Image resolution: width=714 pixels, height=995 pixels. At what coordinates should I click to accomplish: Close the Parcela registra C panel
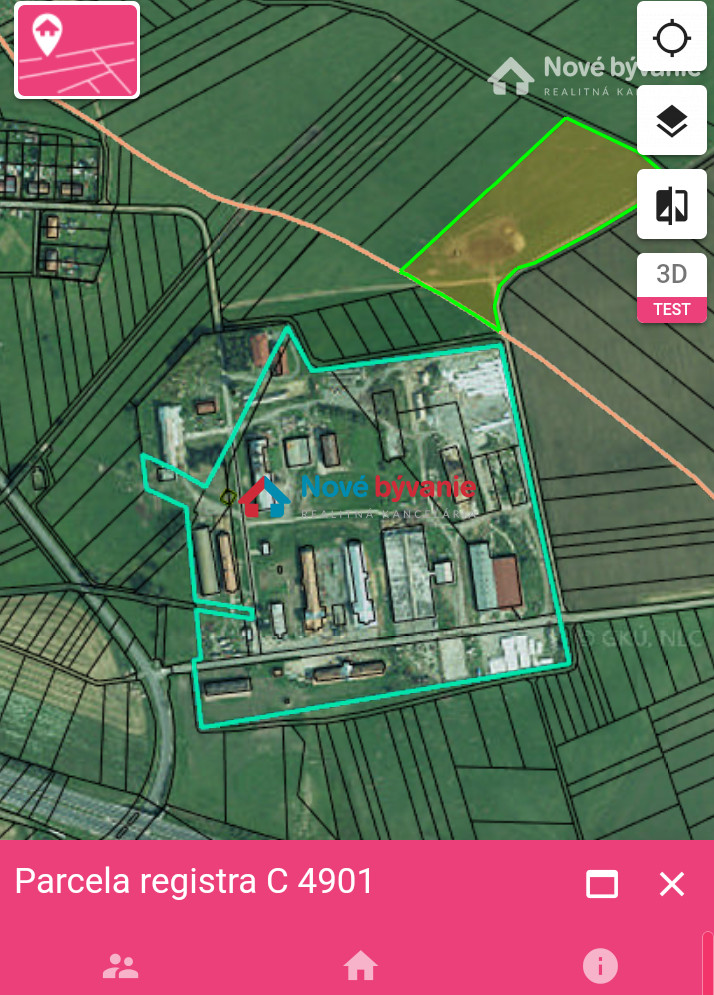click(671, 883)
